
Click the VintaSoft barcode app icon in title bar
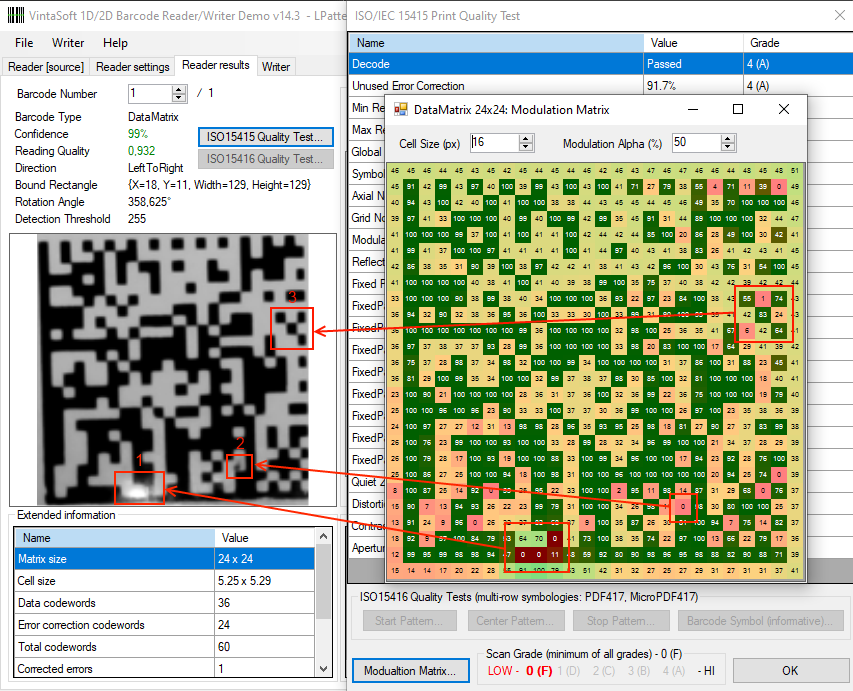10,15
